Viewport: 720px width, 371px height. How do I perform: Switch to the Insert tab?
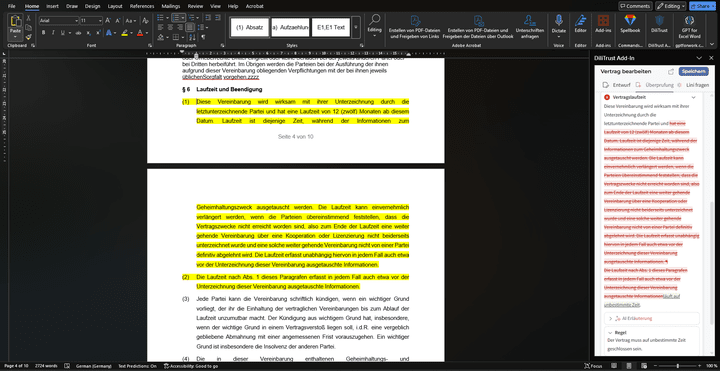point(52,6)
